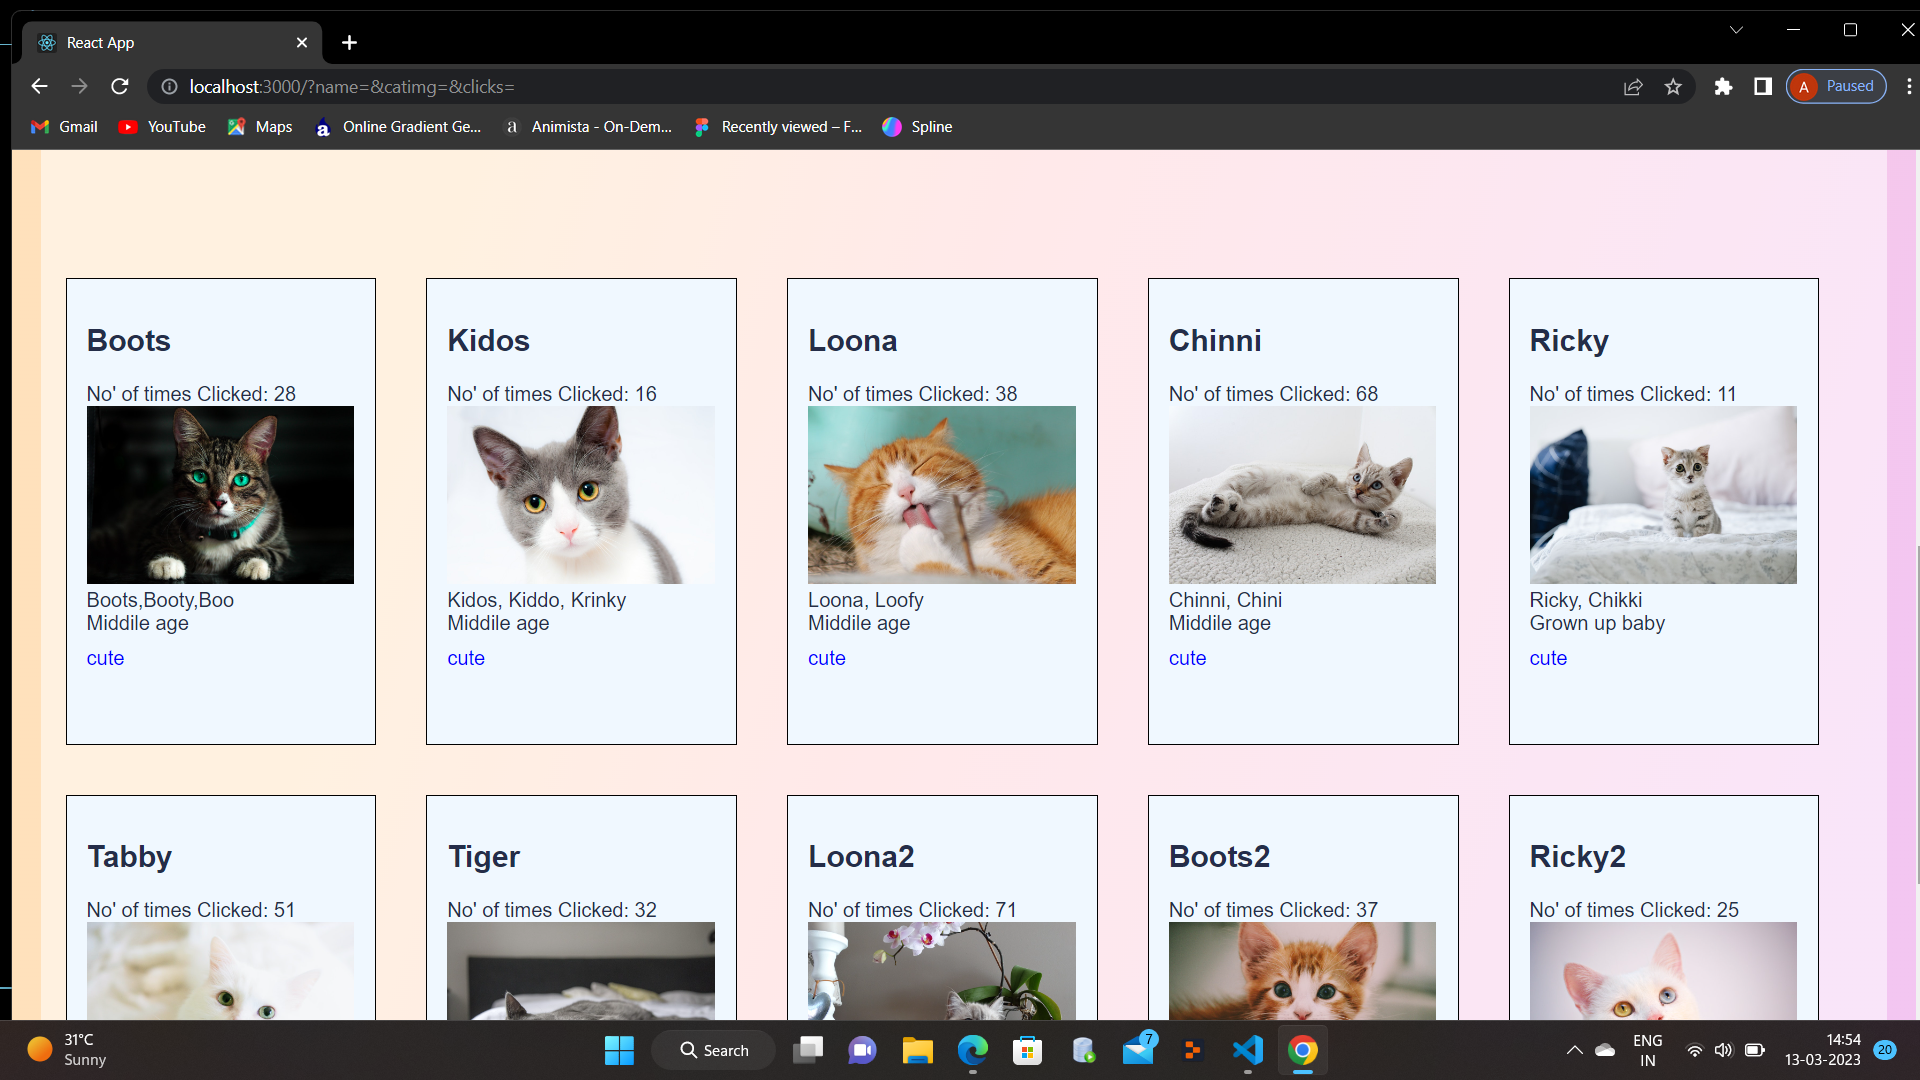Image resolution: width=1920 pixels, height=1080 pixels.
Task: Click the Extensions puzzle icon
Action: click(1723, 86)
